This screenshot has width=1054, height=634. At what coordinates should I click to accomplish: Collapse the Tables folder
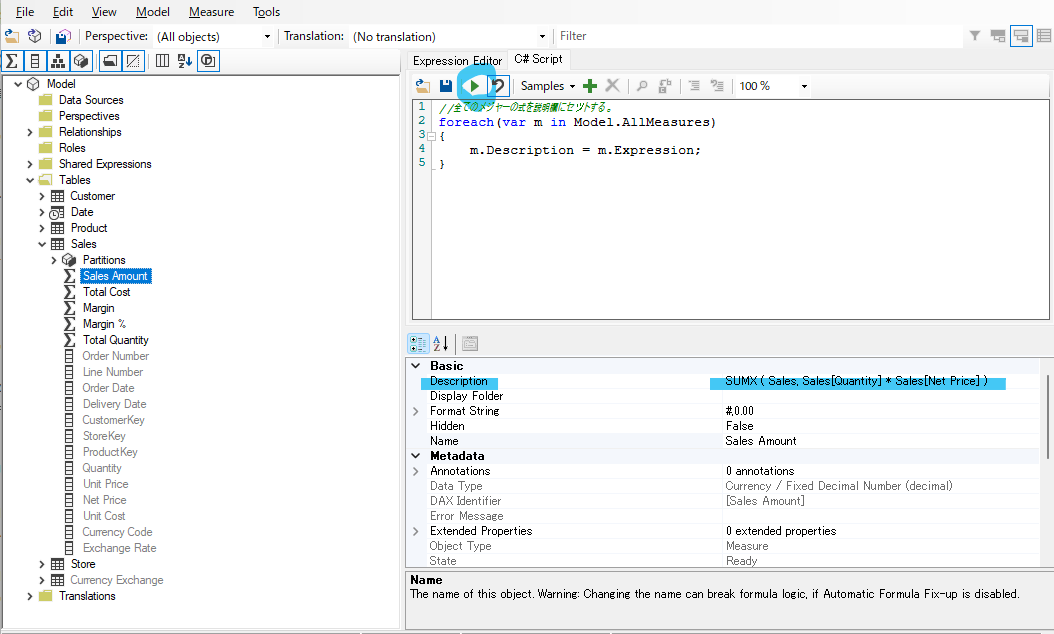point(30,180)
